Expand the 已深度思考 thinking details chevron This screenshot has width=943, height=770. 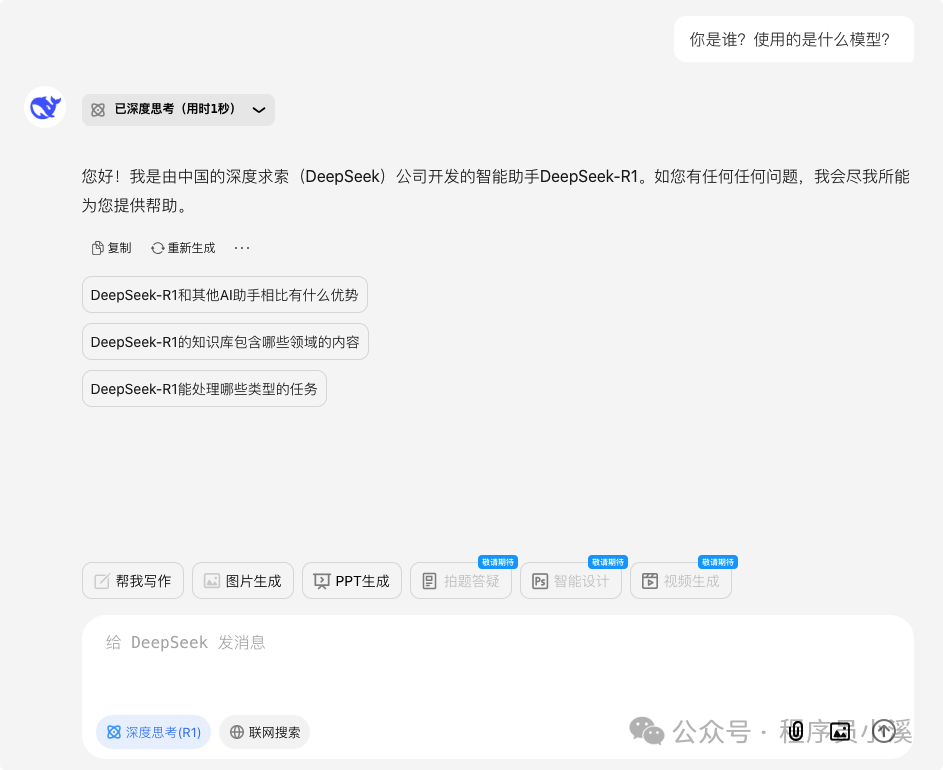coord(259,109)
